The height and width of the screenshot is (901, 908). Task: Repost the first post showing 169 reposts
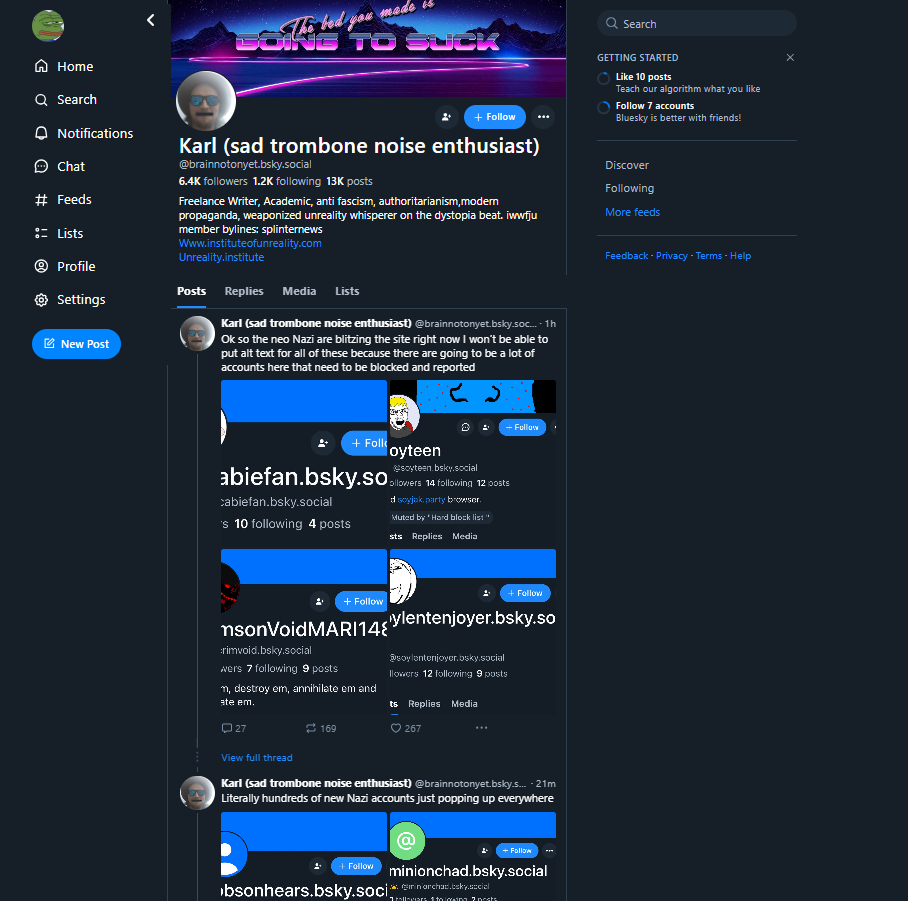pyautogui.click(x=321, y=728)
